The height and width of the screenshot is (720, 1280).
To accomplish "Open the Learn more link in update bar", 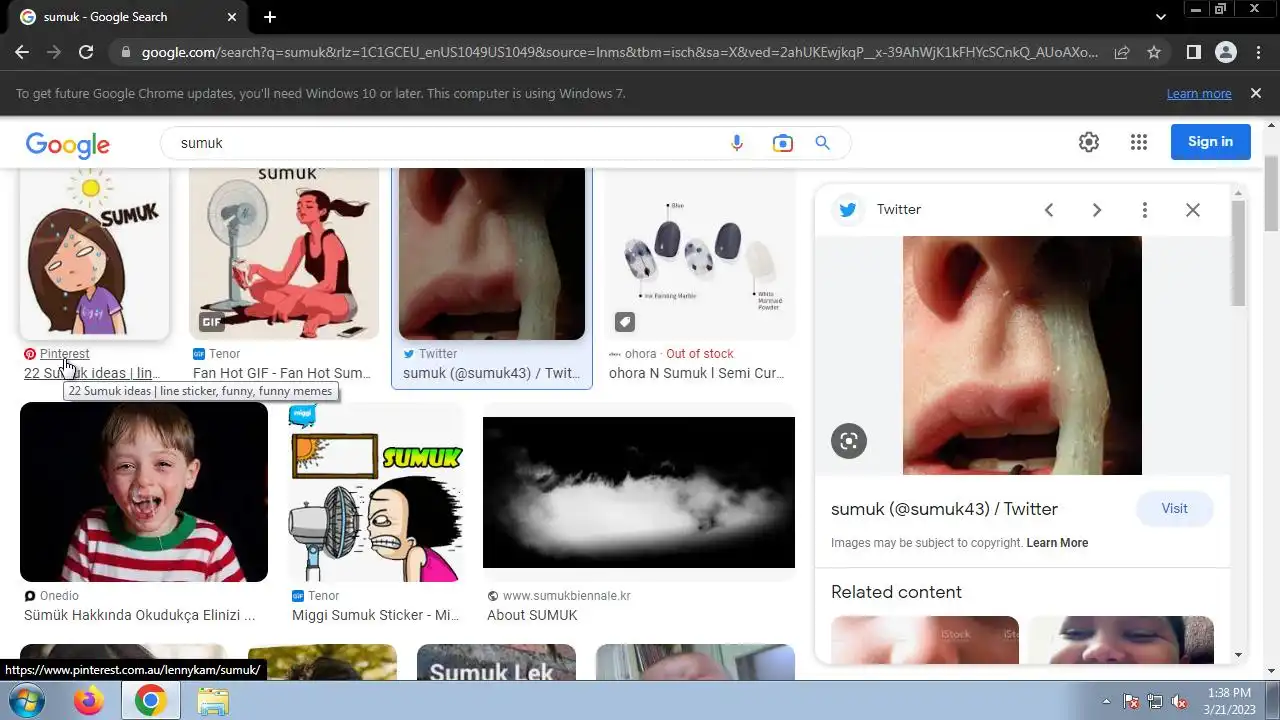I will [1199, 94].
